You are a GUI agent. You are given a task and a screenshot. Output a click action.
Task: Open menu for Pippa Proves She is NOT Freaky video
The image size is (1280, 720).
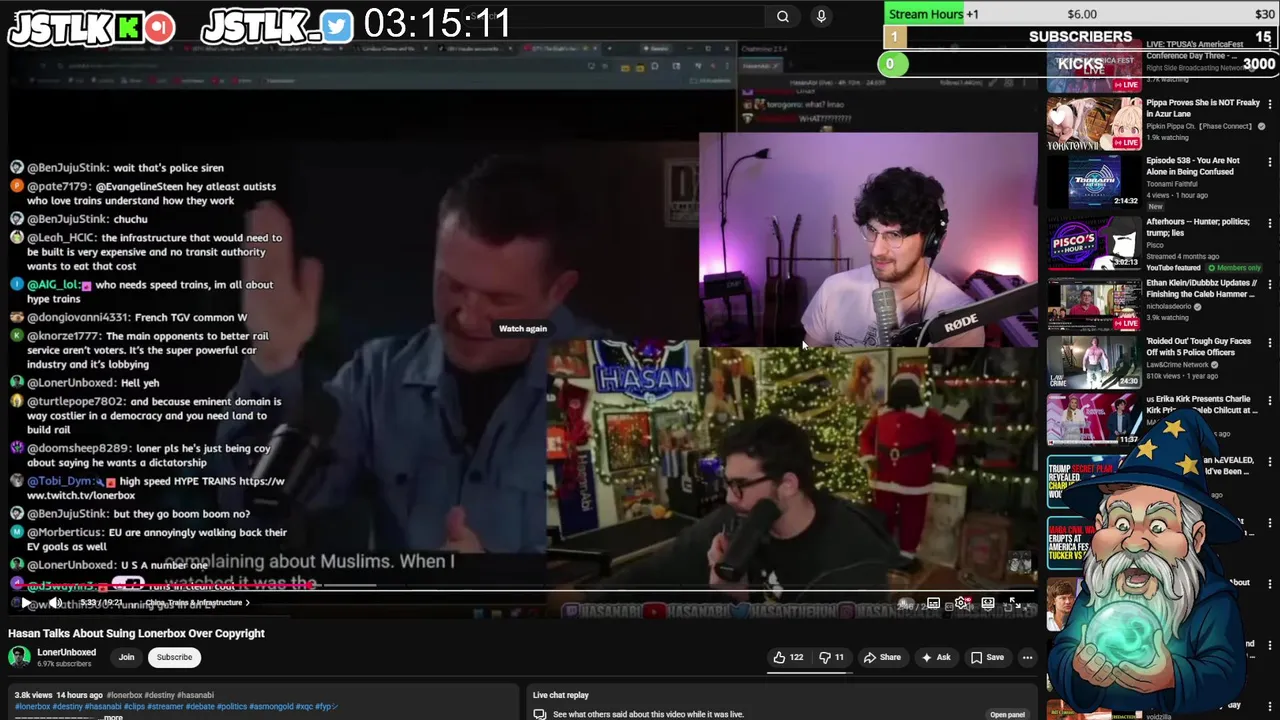pos(1270,103)
